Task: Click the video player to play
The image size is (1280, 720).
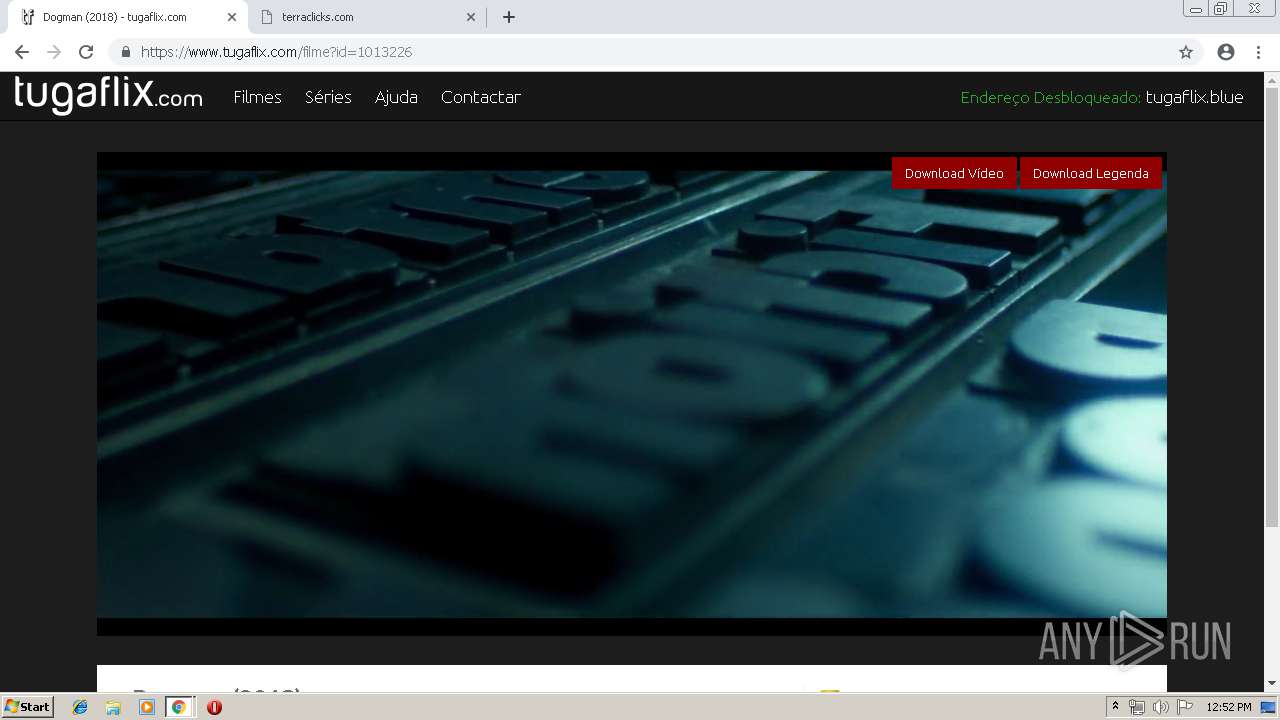Action: pos(632,394)
